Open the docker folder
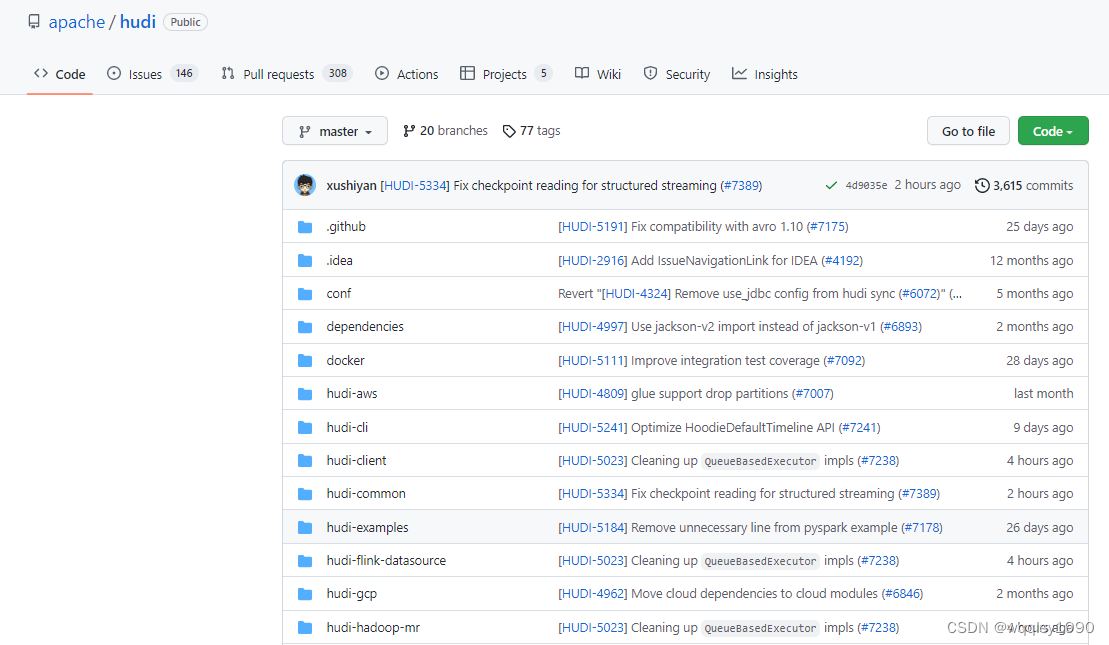This screenshot has height=645, width=1109. coord(345,361)
